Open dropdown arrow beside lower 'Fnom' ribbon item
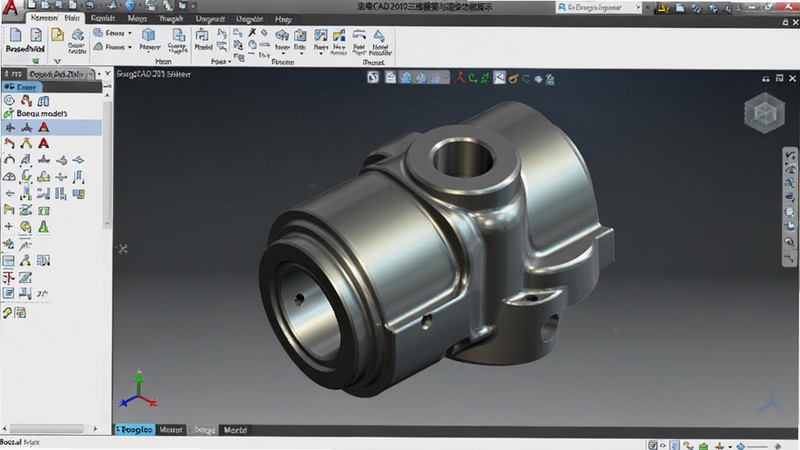This screenshot has height=450, width=800. [x=130, y=47]
